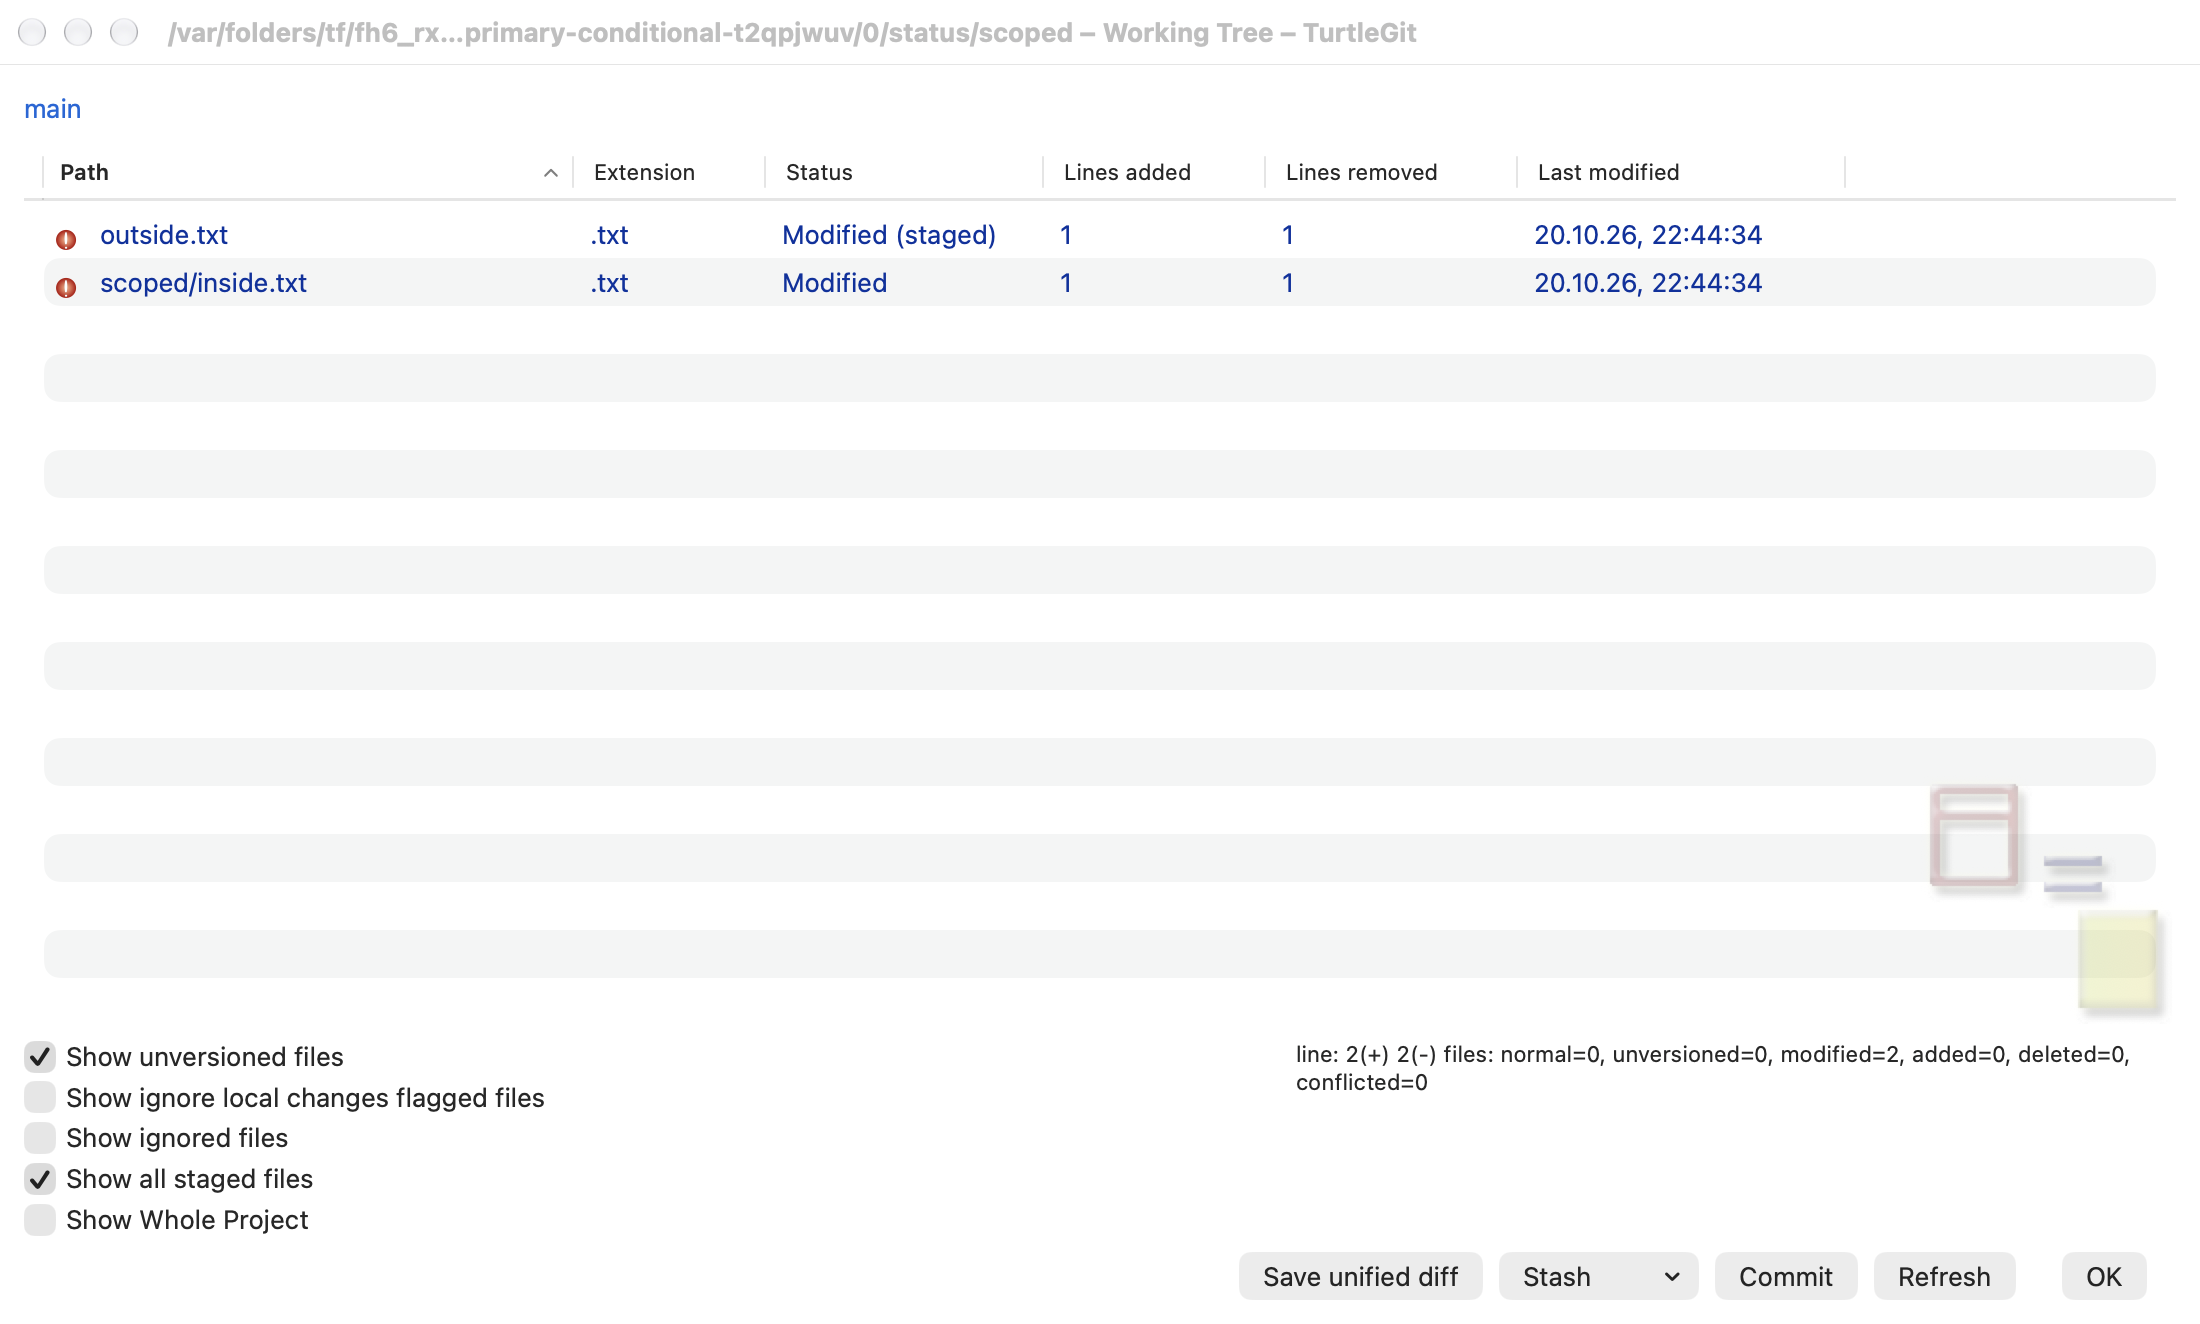This screenshot has height=1324, width=2200.
Task: Click the Commit button
Action: (x=1785, y=1276)
